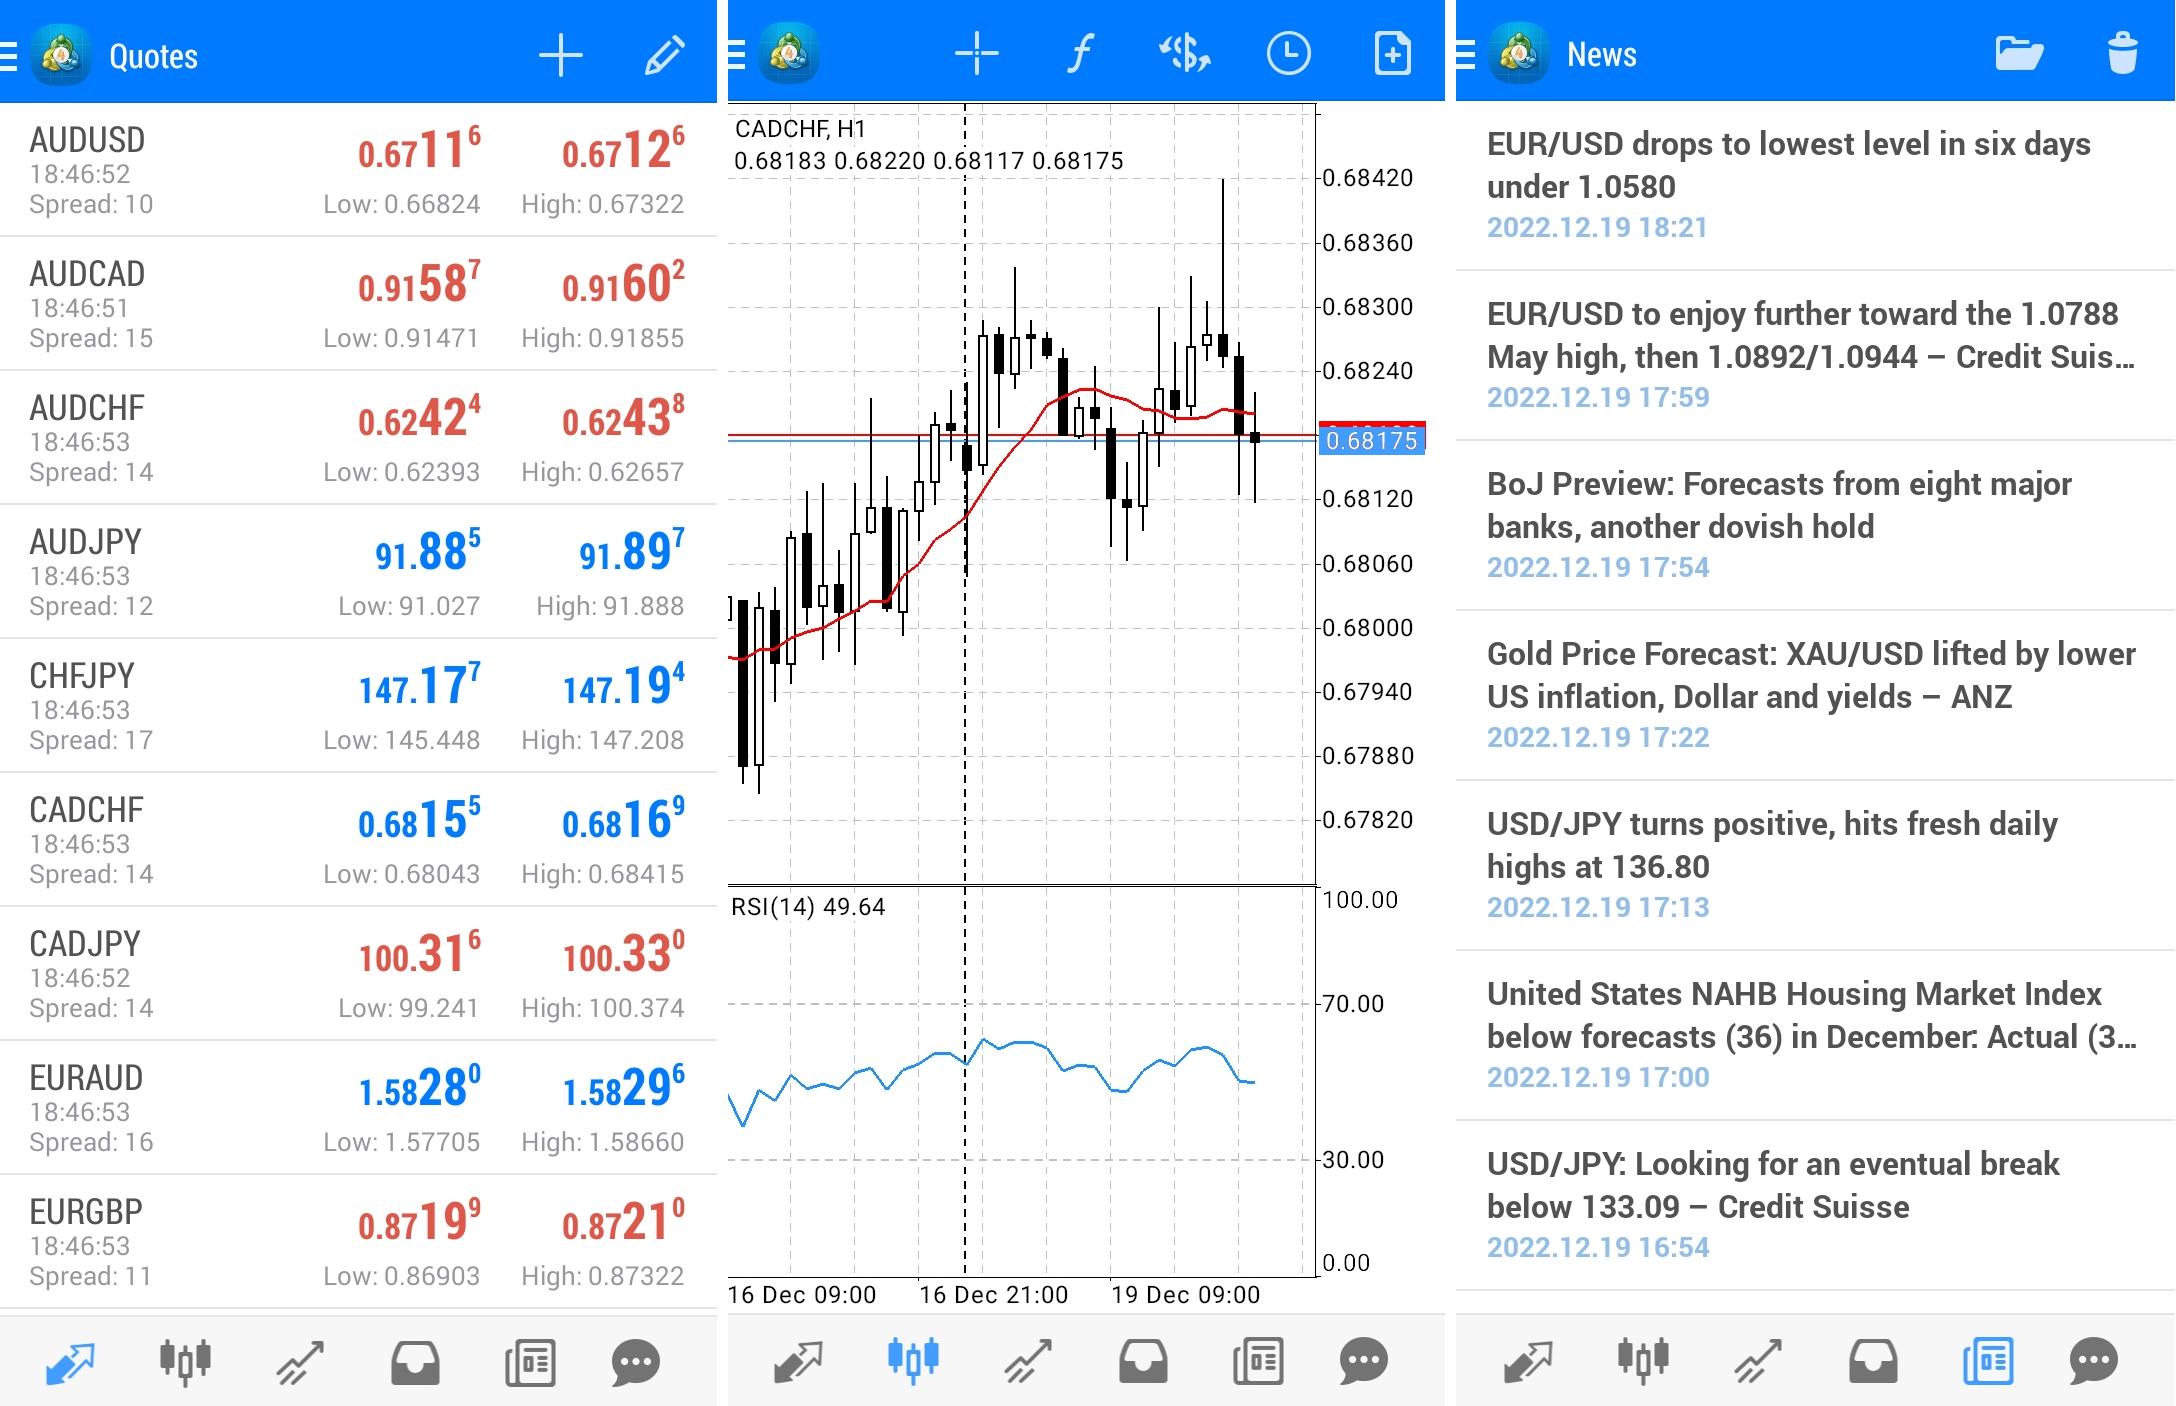The width and height of the screenshot is (2176, 1406).
Task: Select active News tab in News panel bottom bar
Action: tap(1988, 1362)
